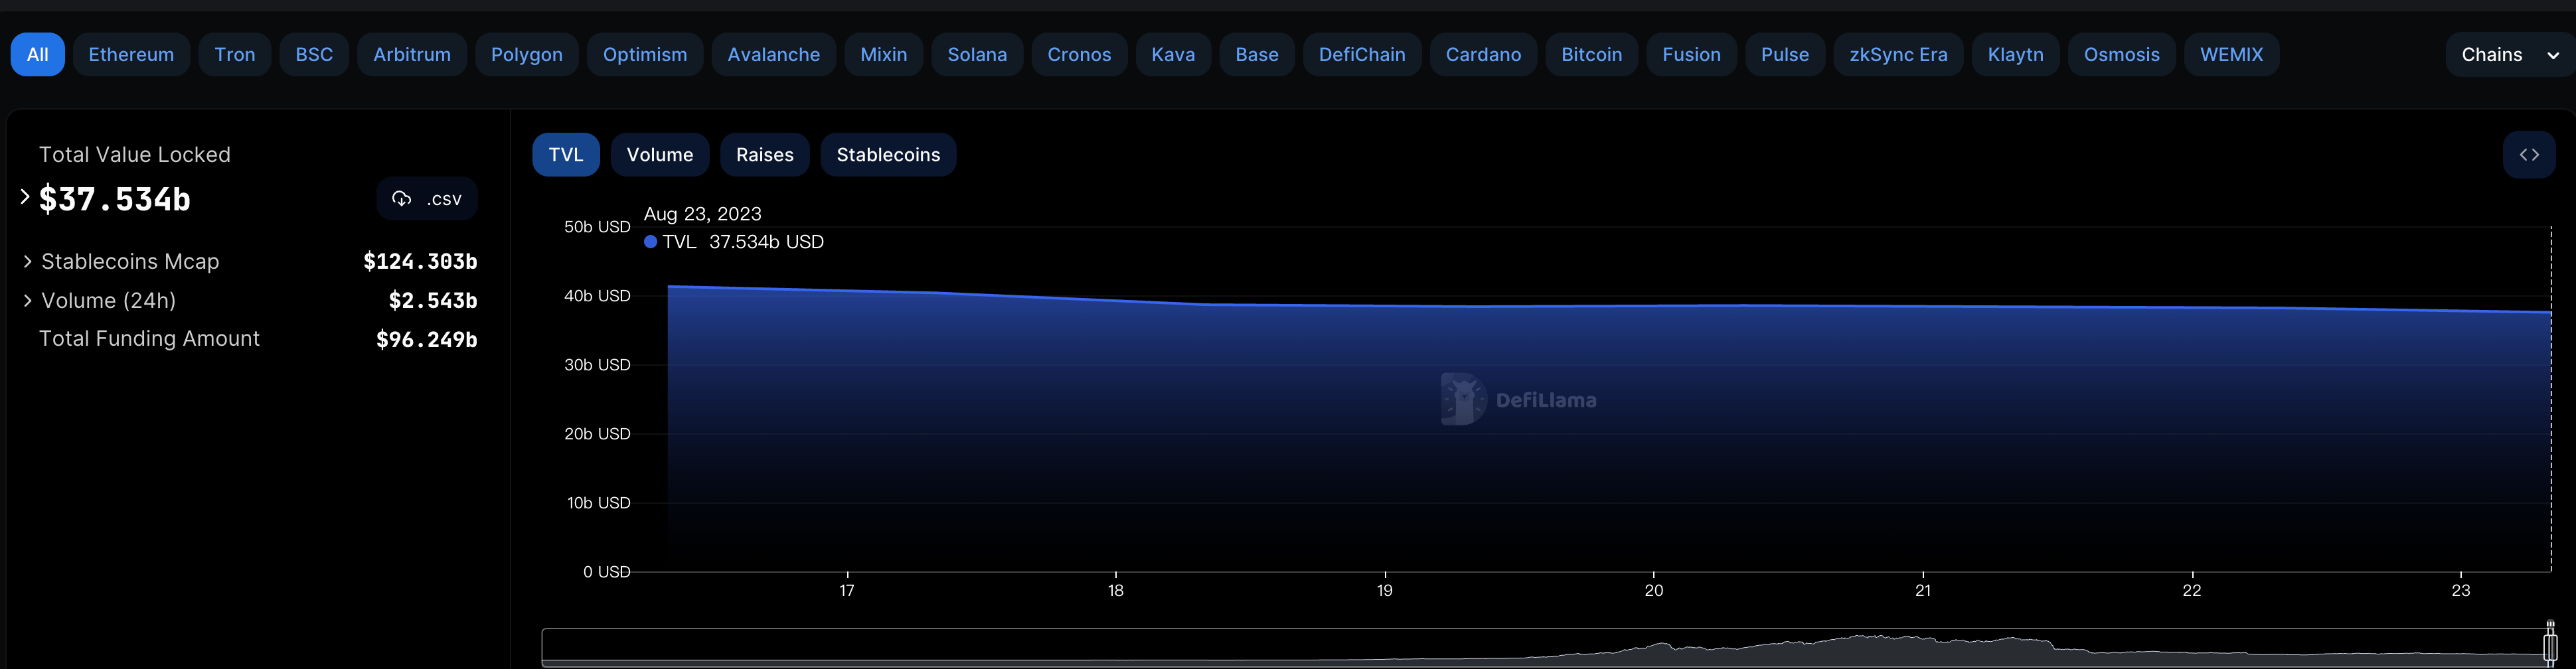
Task: Open the Chains dropdown
Action: click(2510, 54)
